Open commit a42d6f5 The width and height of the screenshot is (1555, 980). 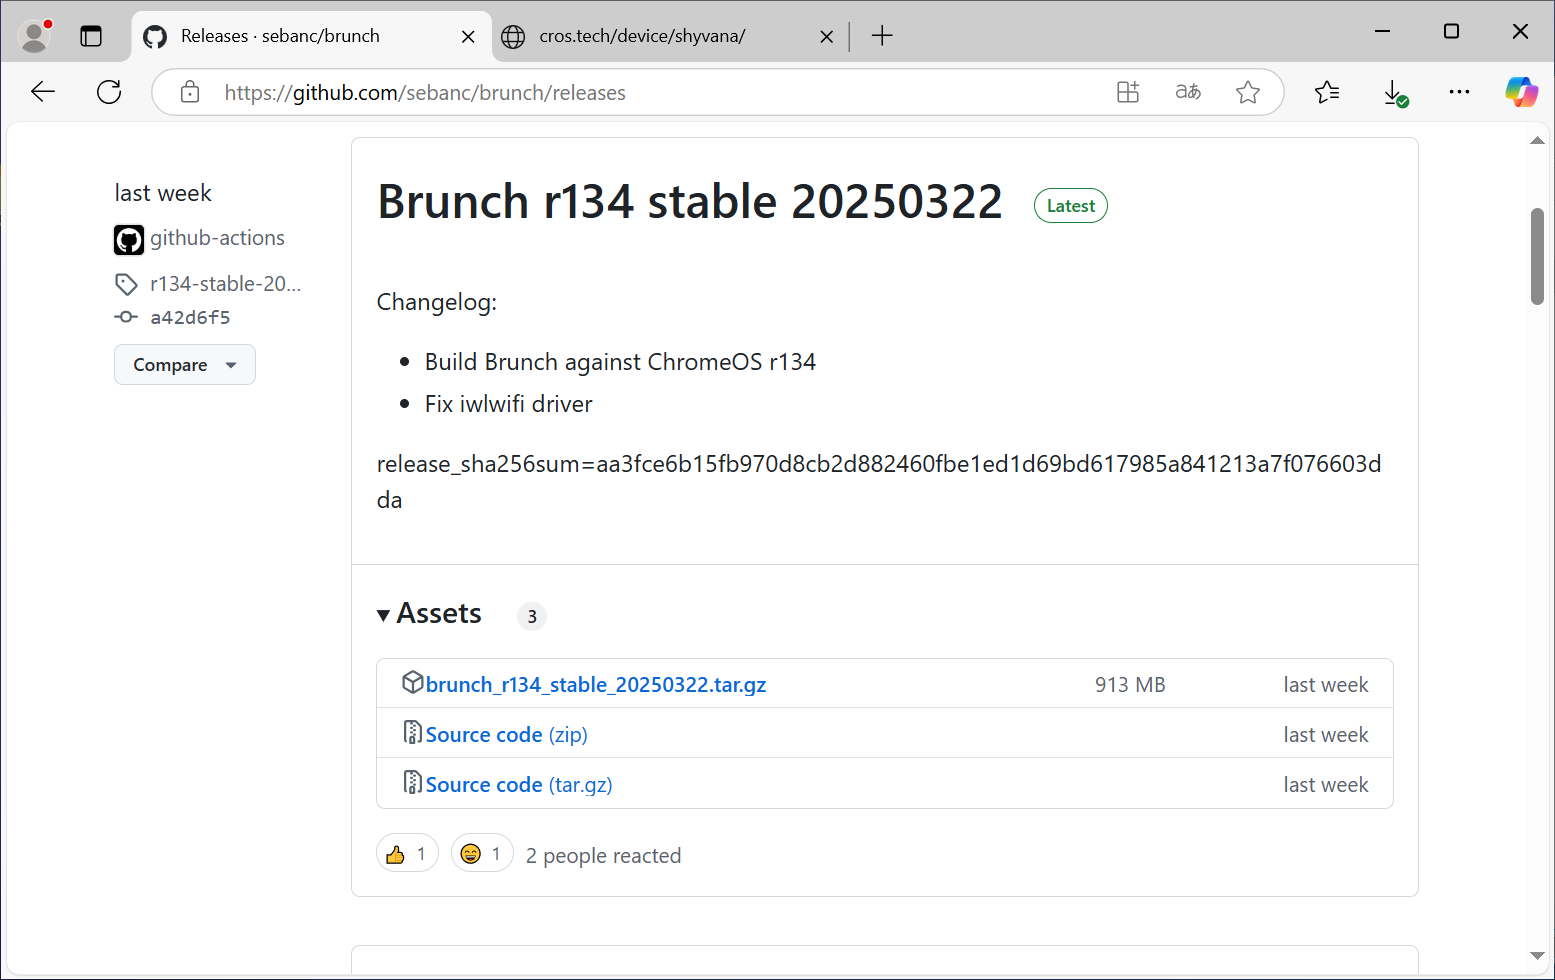tap(190, 317)
